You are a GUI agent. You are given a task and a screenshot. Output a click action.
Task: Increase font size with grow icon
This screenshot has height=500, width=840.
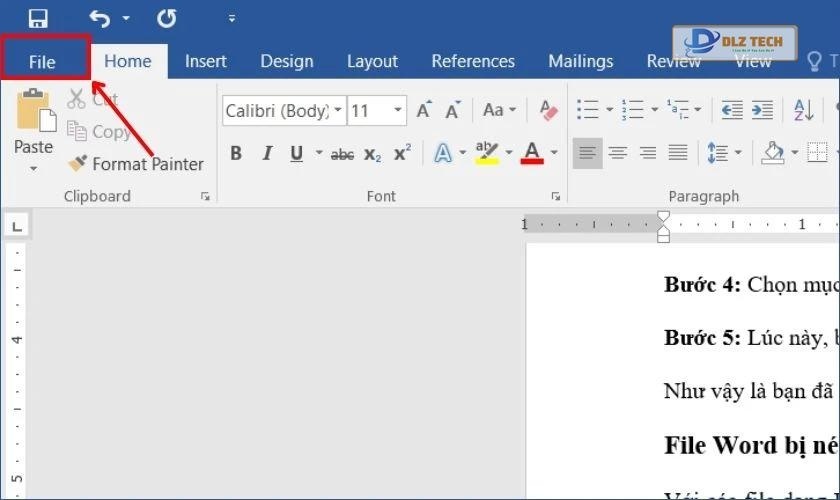click(424, 110)
